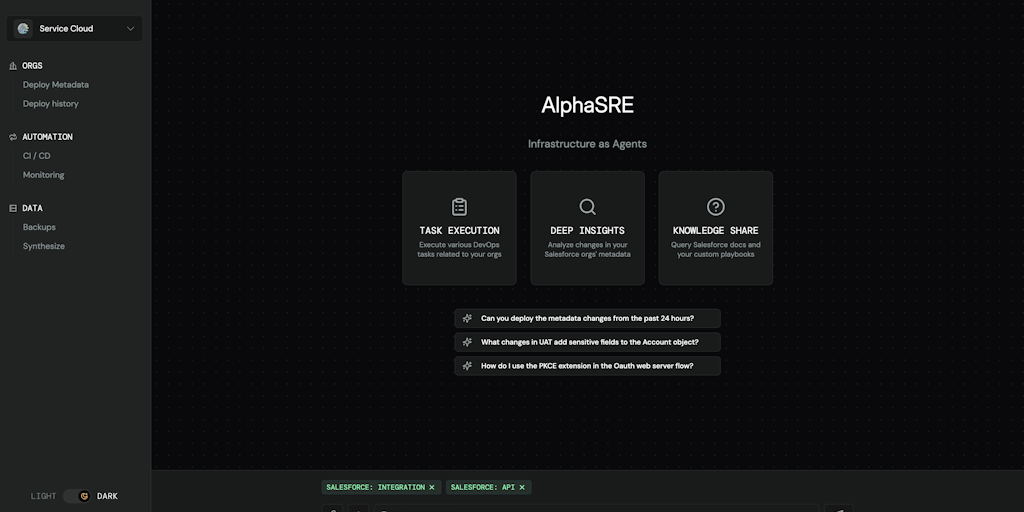This screenshot has height=512, width=1024.
Task: Click the Task Execution clipboard icon
Action: click(459, 207)
